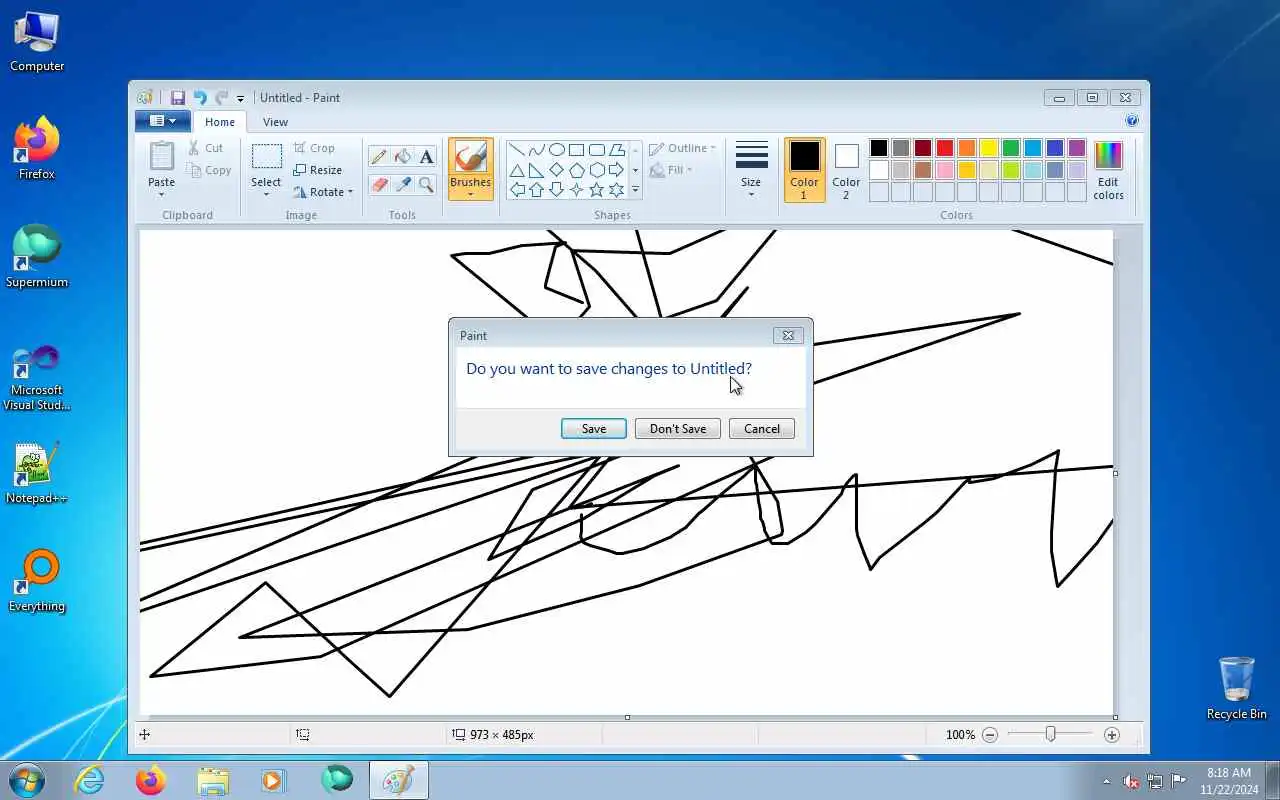Pick the Triangle shape
Image resolution: width=1280 pixels, height=800 pixels.
(x=517, y=170)
